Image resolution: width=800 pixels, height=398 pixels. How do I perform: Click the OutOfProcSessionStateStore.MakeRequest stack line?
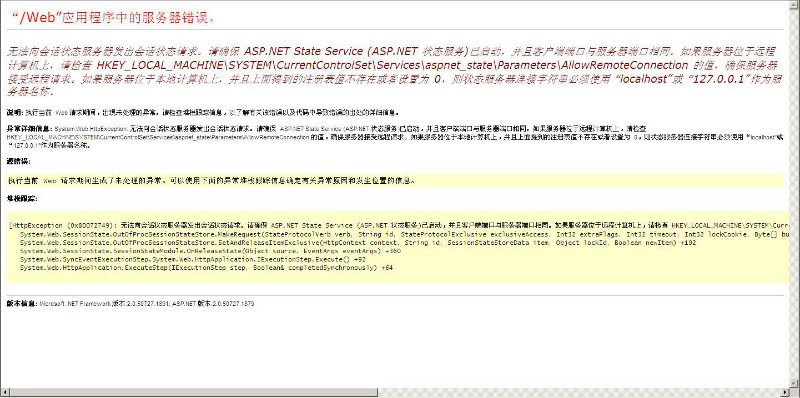(405, 234)
